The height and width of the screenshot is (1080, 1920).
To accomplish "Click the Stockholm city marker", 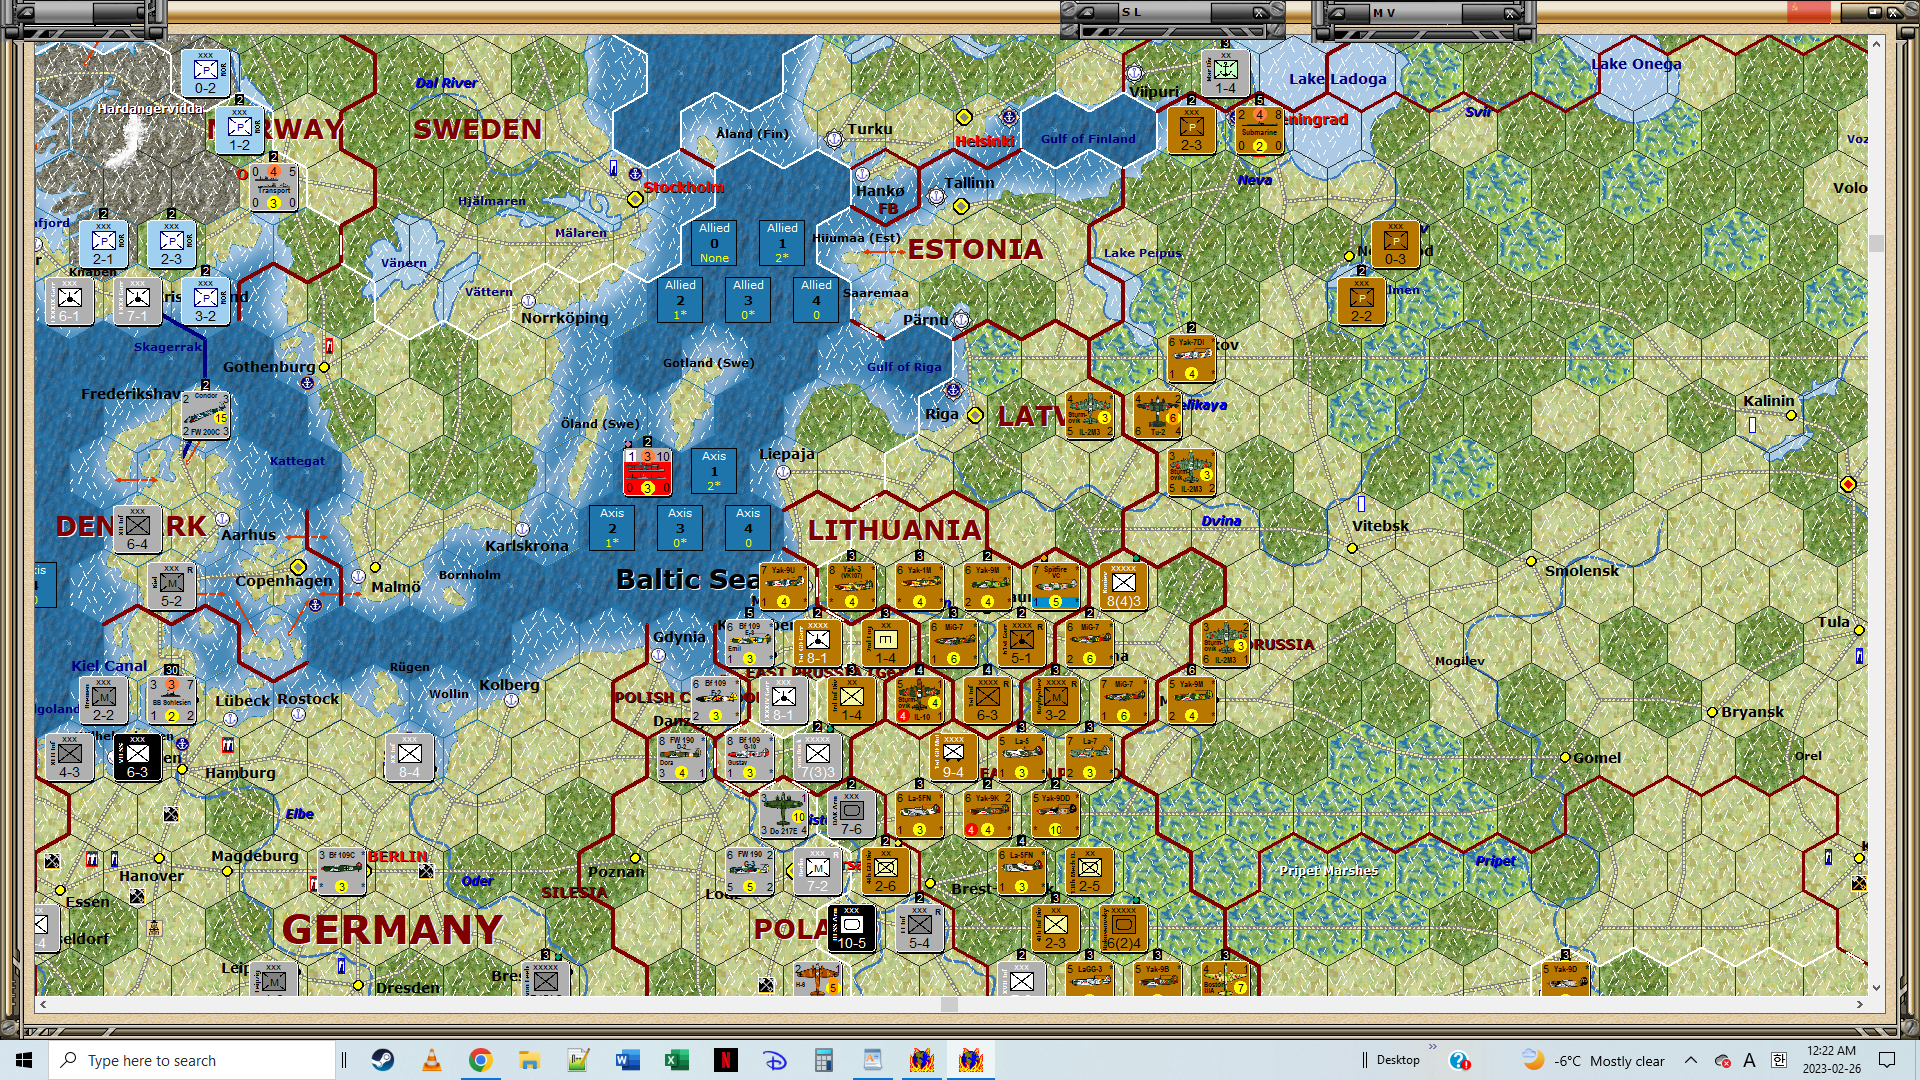I will pos(635,199).
